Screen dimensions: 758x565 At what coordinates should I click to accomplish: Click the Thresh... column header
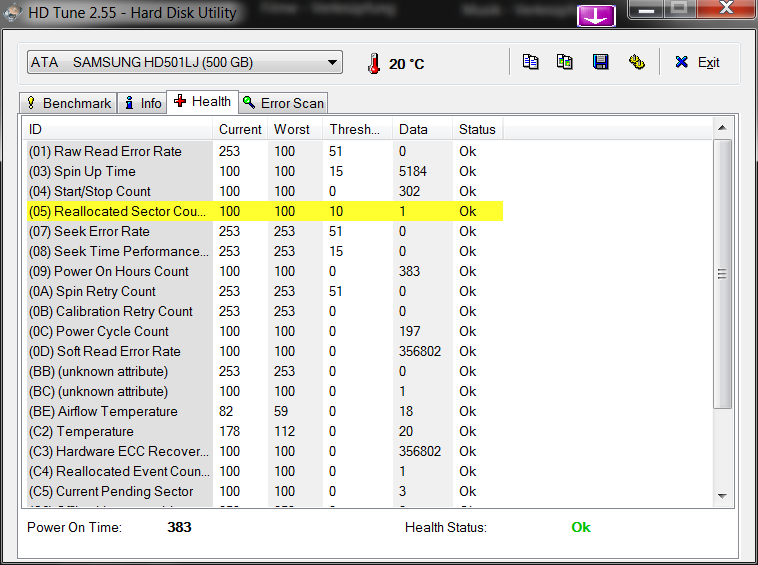(357, 130)
